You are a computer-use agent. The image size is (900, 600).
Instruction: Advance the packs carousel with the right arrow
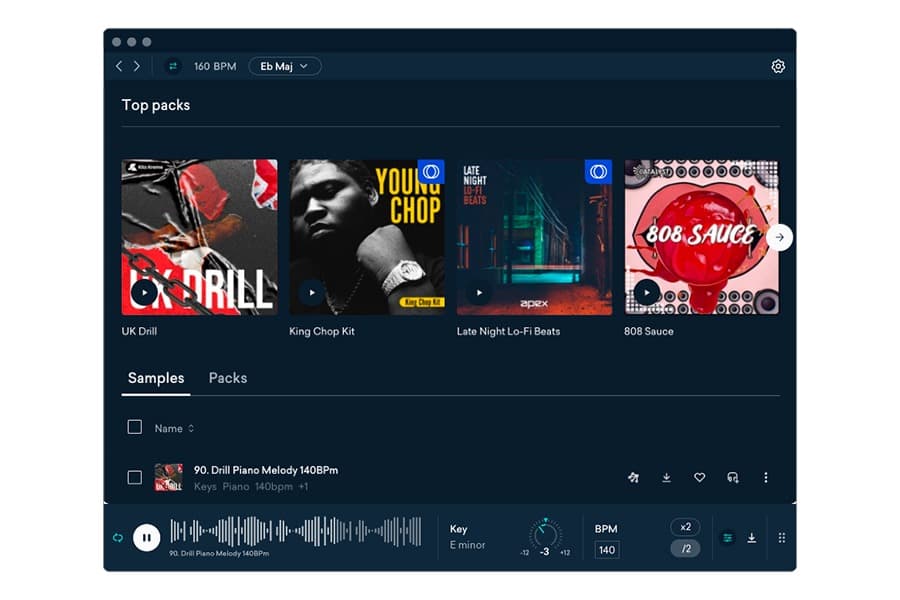coord(778,238)
